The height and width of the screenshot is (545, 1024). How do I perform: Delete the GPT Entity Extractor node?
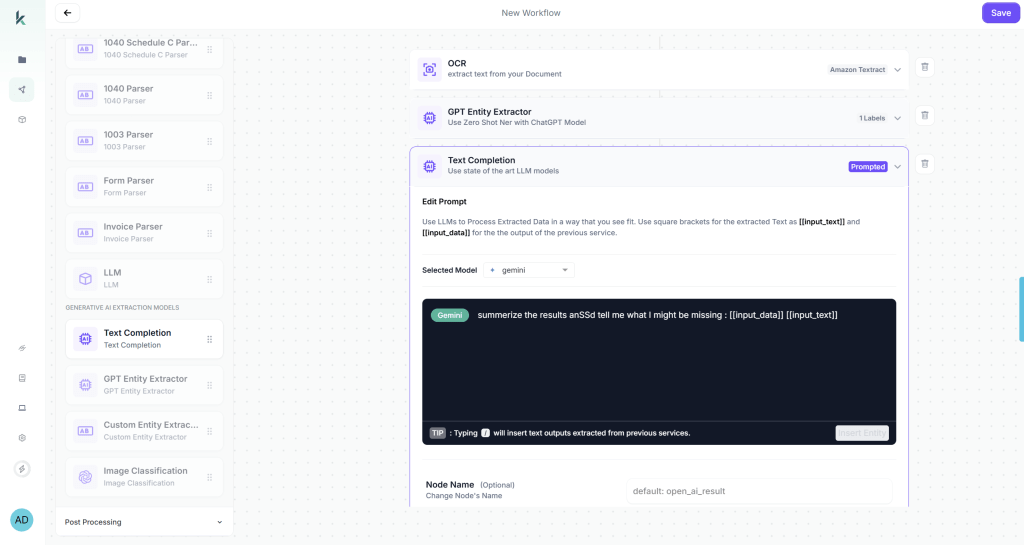(x=925, y=116)
